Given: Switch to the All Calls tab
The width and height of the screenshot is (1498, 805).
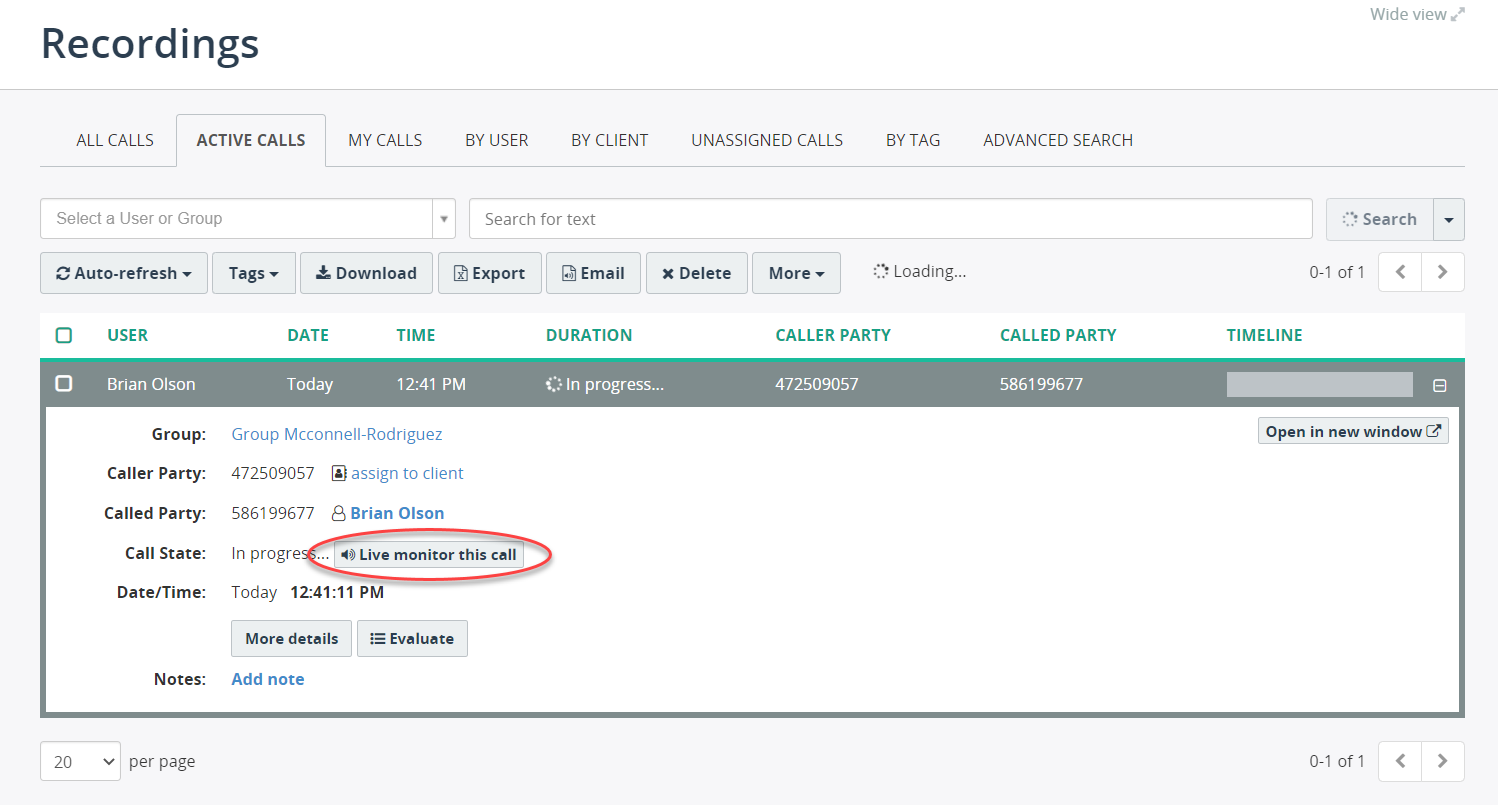Looking at the screenshot, I should click(115, 140).
